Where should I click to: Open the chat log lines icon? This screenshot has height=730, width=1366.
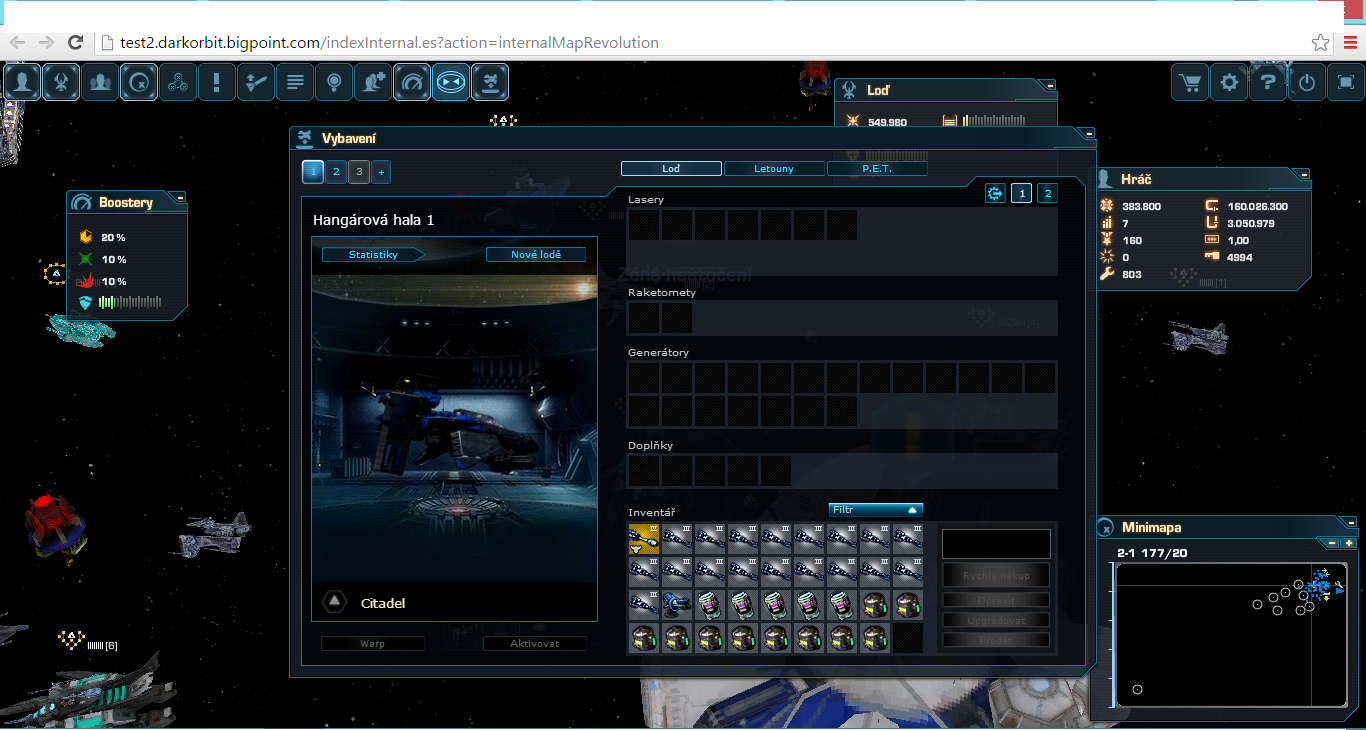pyautogui.click(x=295, y=83)
